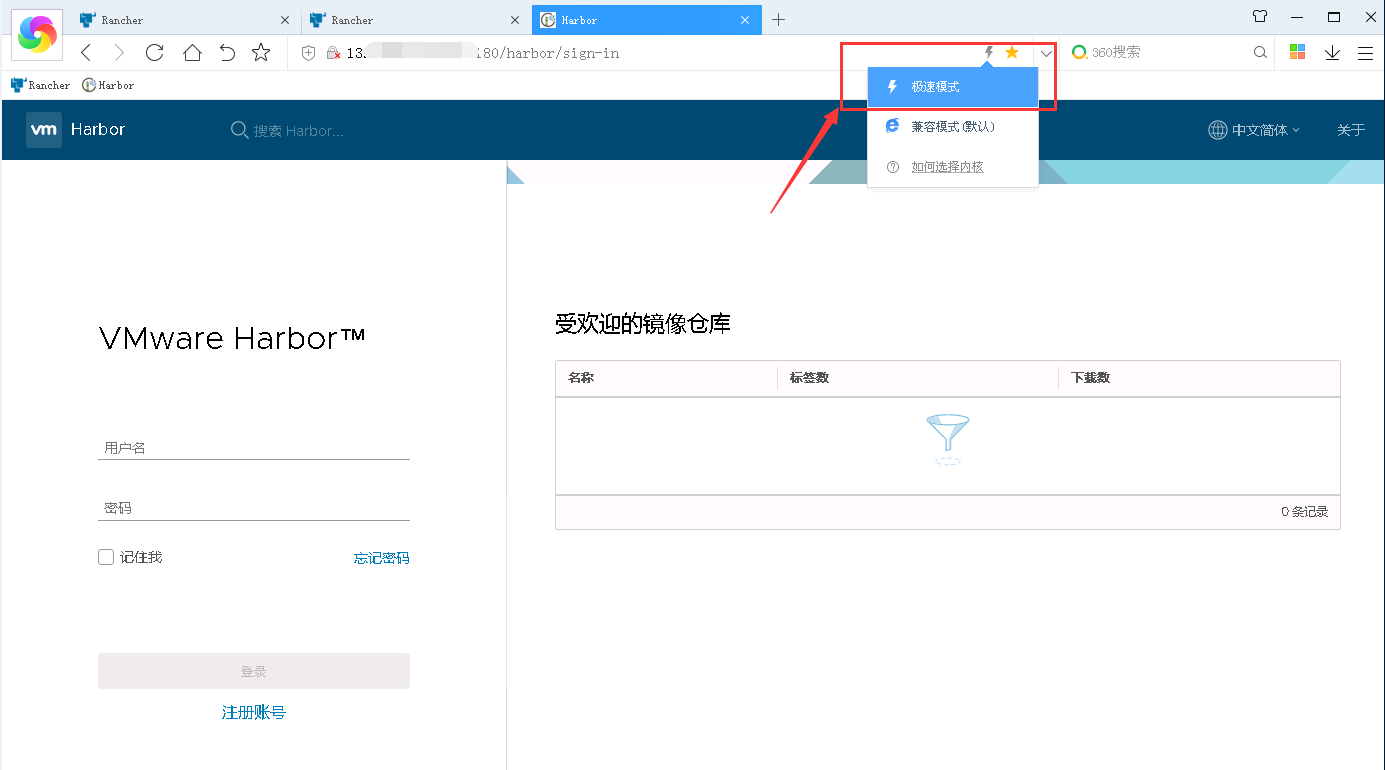This screenshot has width=1385, height=770.
Task: Click the yellow bookmark star in address bar
Action: tap(1012, 52)
